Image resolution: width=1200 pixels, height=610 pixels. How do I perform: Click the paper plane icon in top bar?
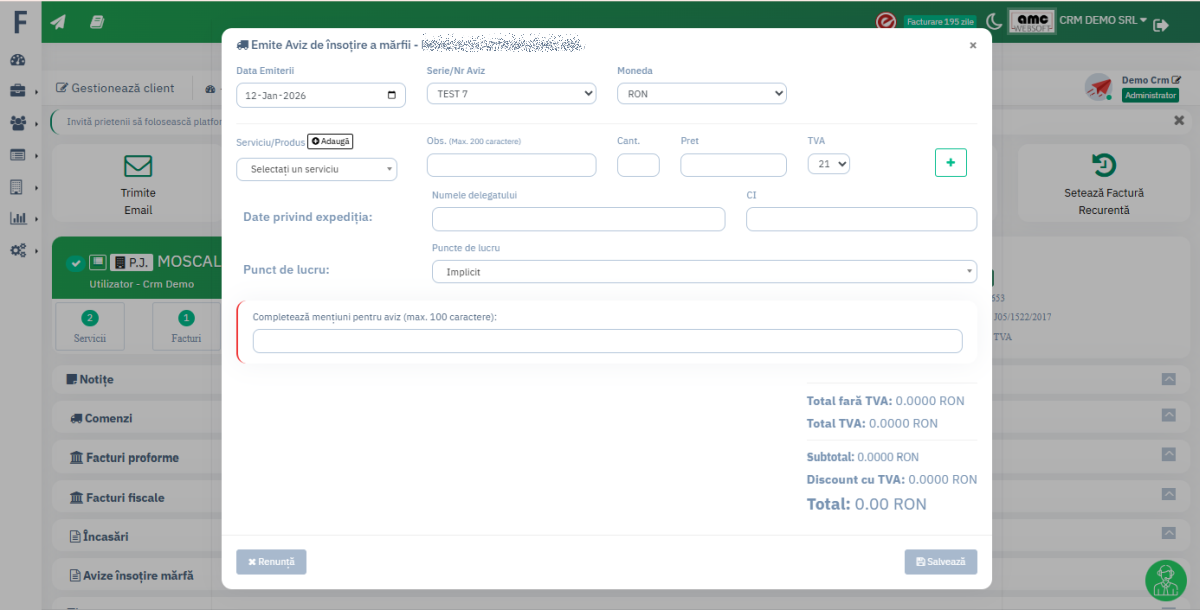click(x=58, y=21)
